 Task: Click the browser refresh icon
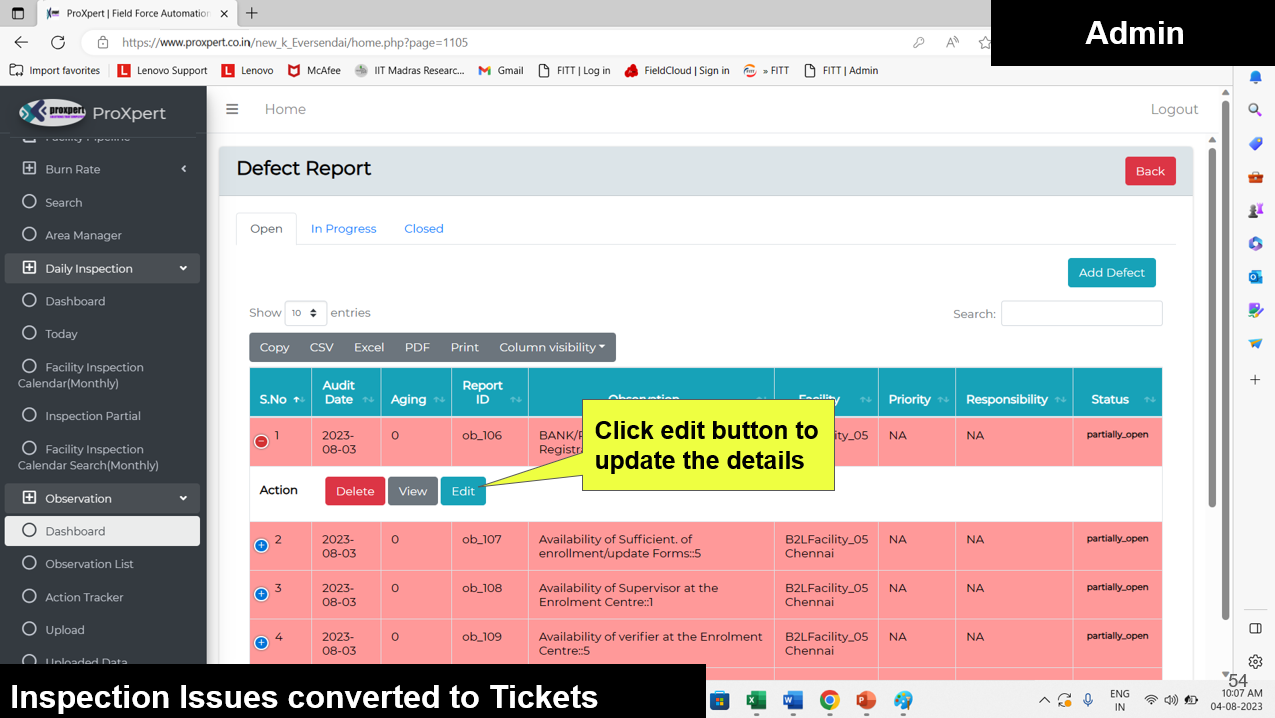[58, 42]
